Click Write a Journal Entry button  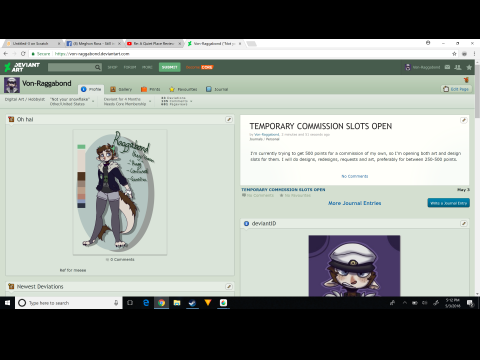(448, 203)
